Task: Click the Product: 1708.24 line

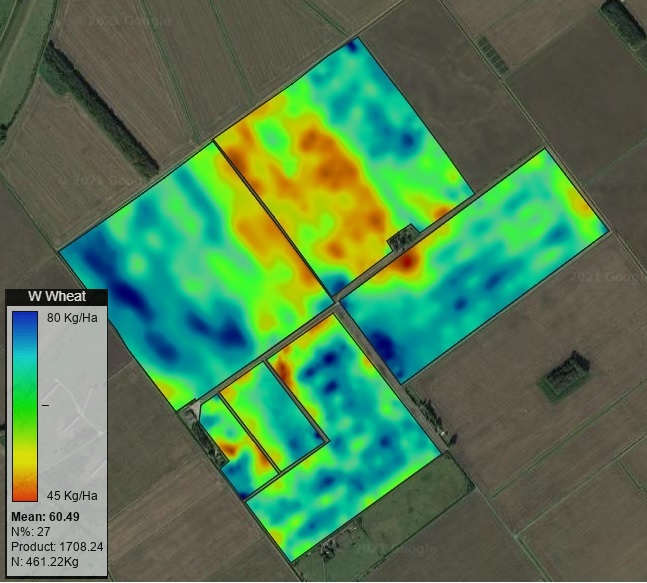Action: (57, 547)
